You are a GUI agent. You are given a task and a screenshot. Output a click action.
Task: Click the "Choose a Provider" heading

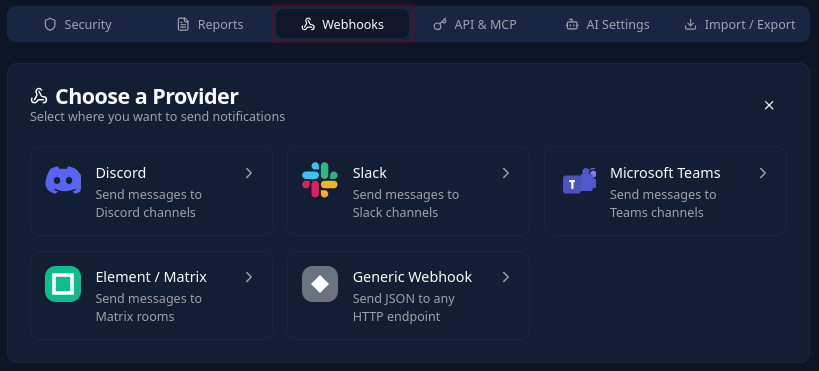(147, 96)
